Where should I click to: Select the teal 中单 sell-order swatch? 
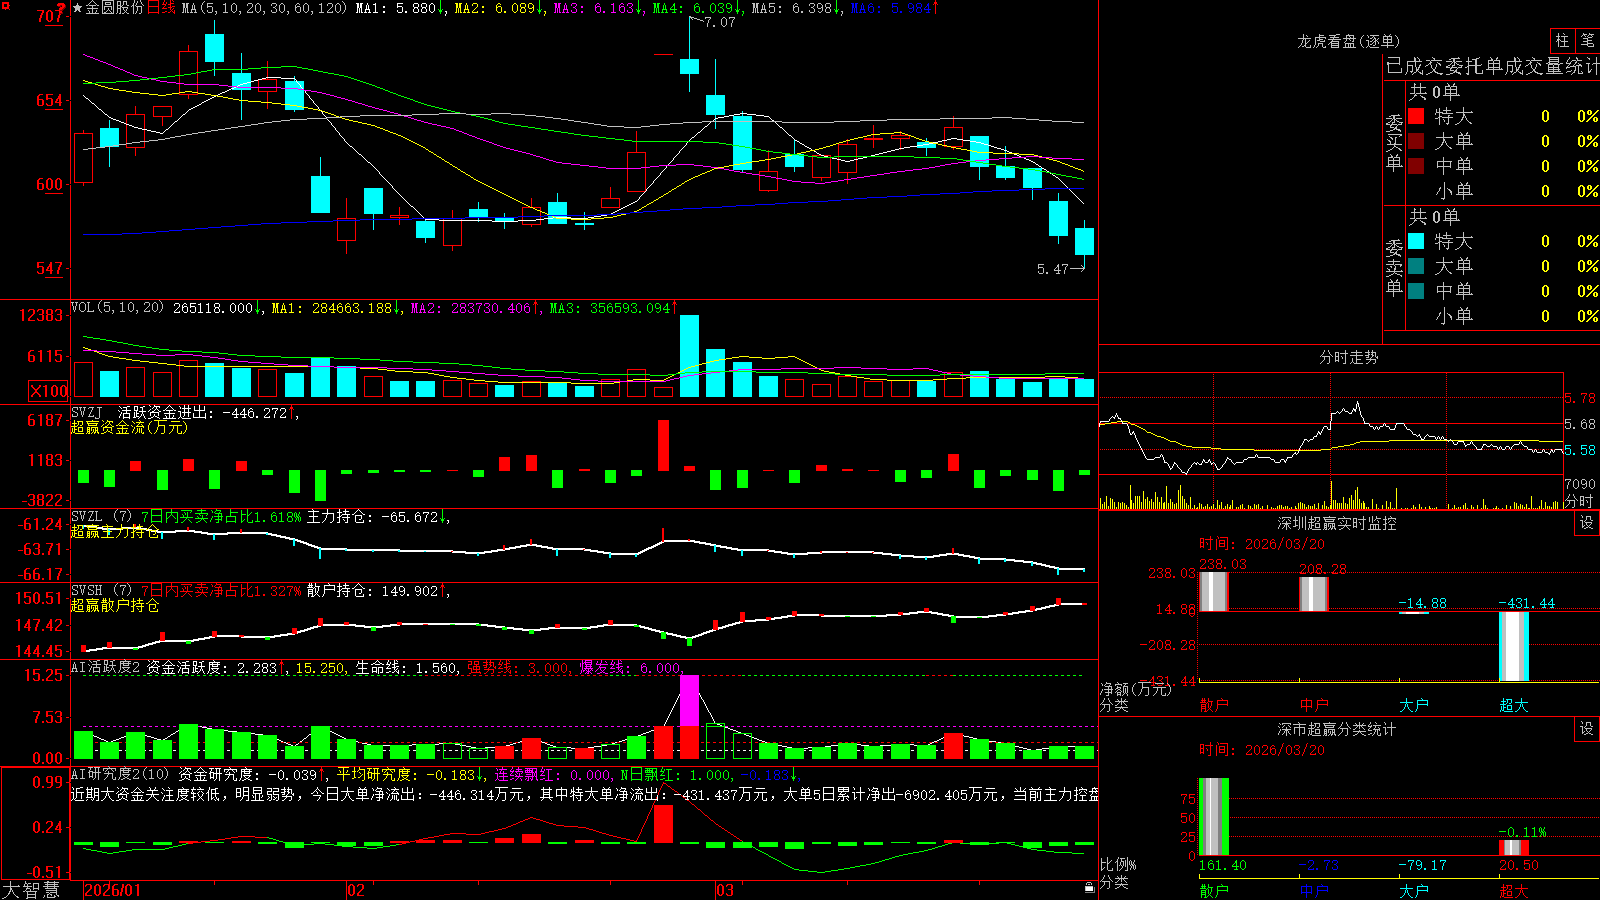[x=1416, y=291]
